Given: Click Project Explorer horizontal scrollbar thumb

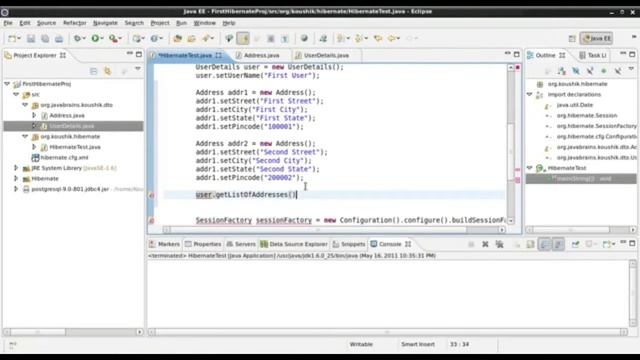Looking at the screenshot, I should pos(37,332).
